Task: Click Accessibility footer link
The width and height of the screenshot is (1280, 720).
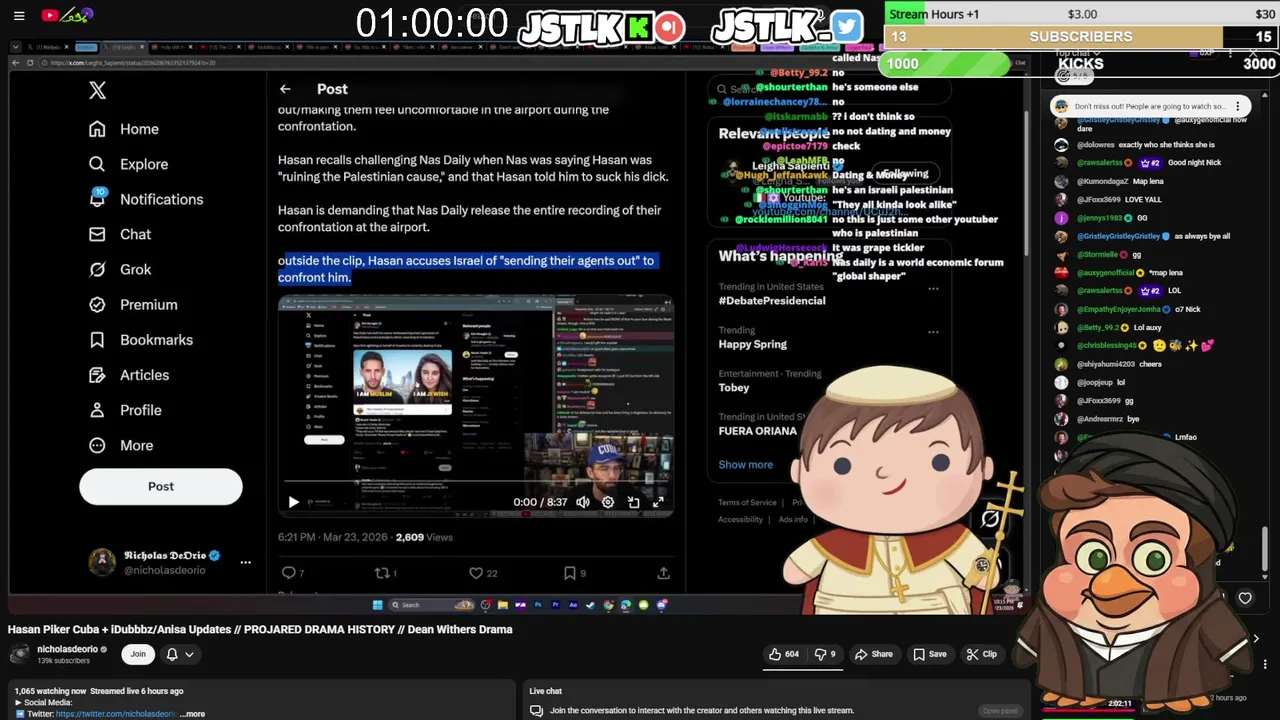Action: pyautogui.click(x=740, y=519)
